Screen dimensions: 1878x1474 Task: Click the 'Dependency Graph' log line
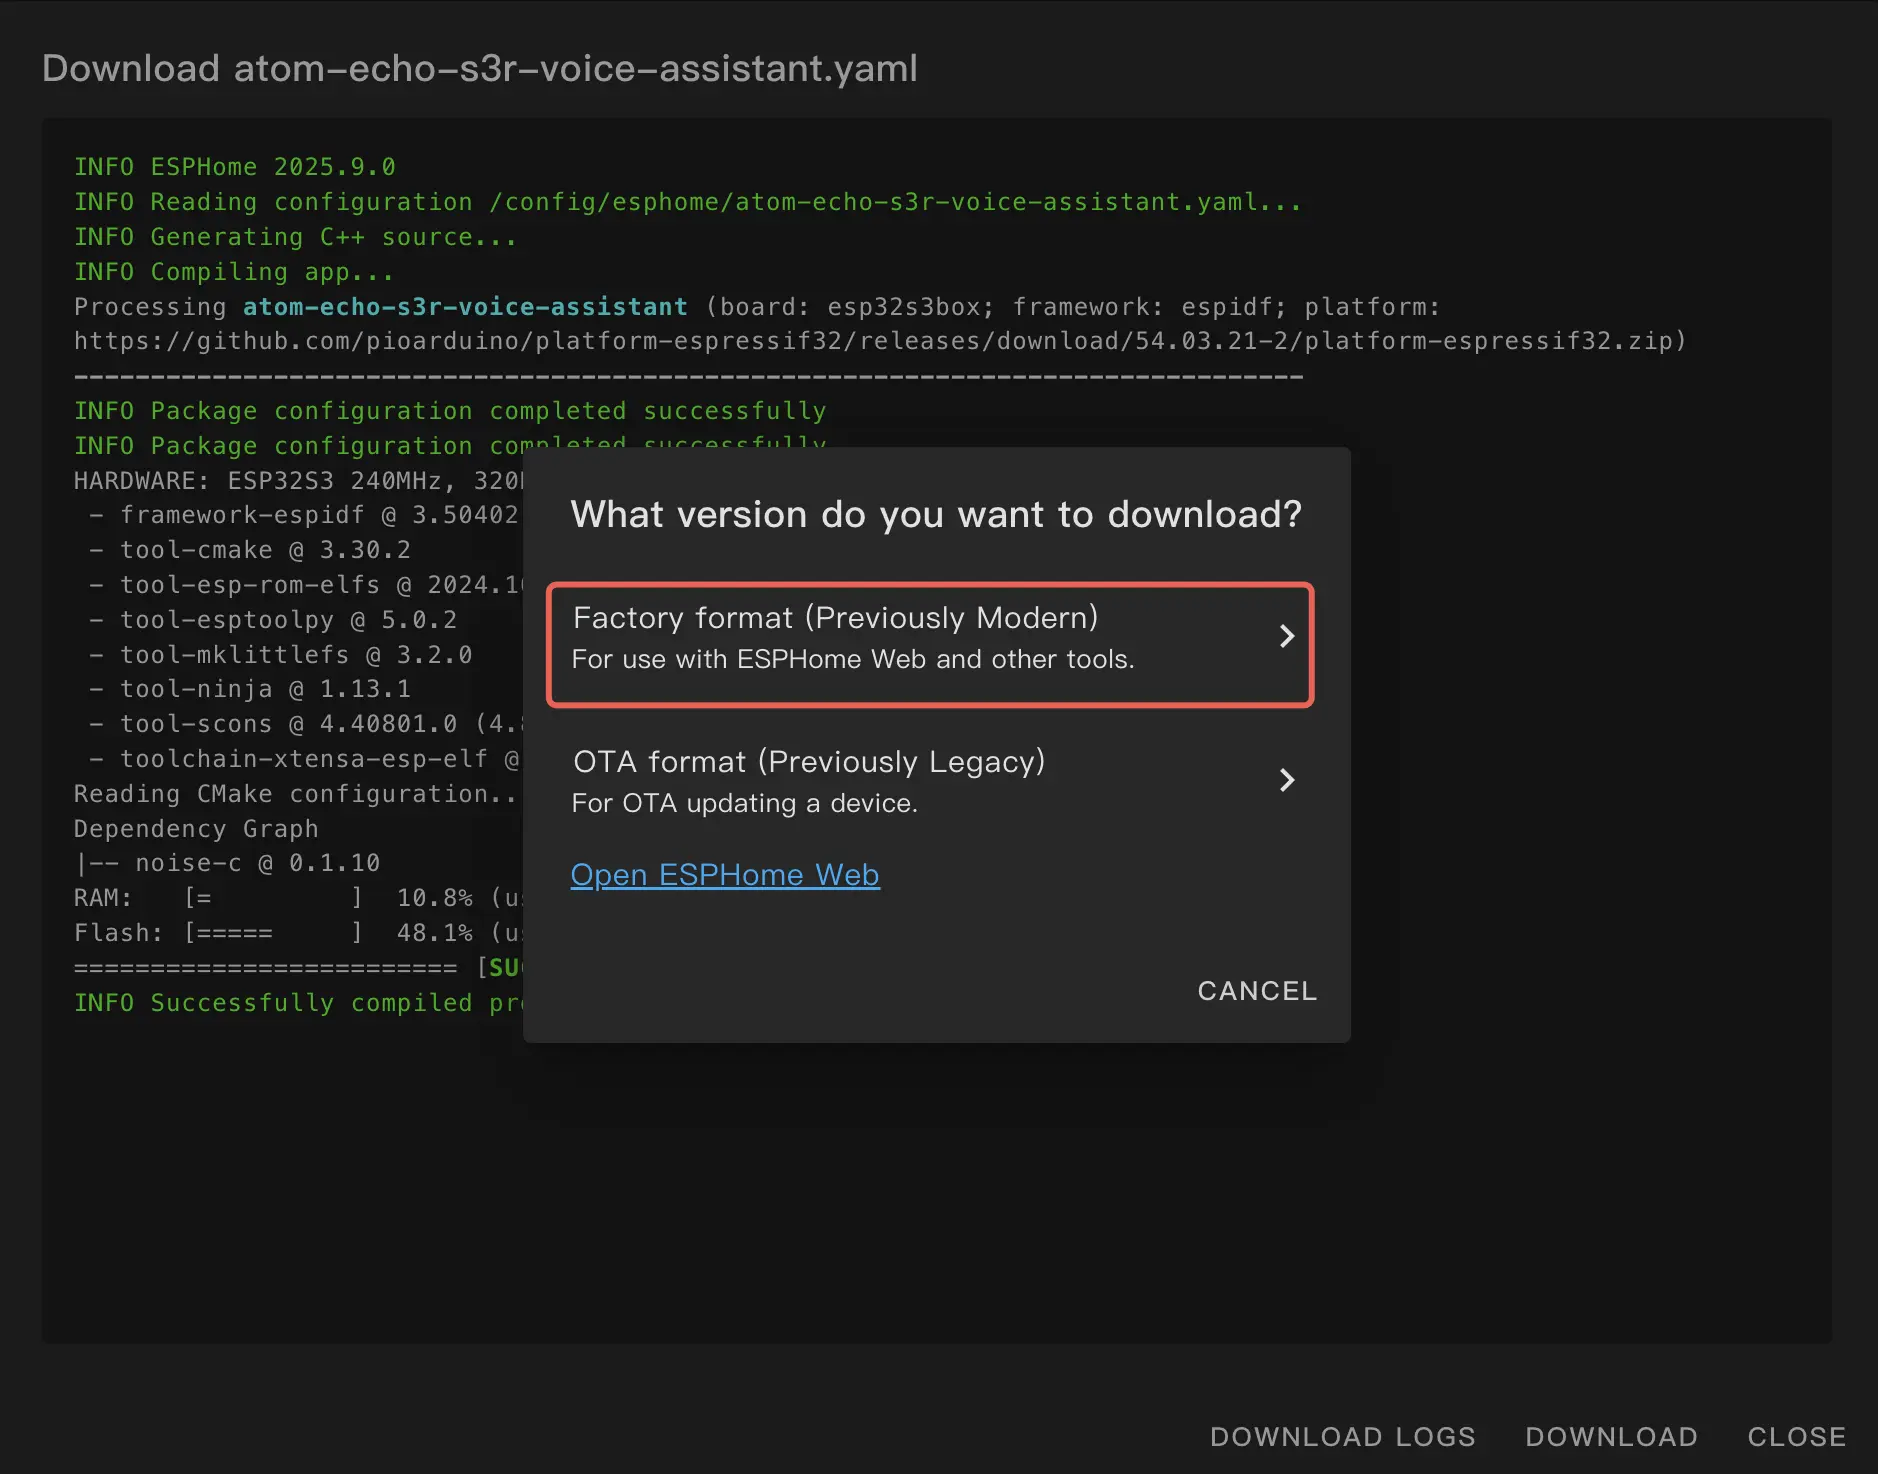pos(196,829)
